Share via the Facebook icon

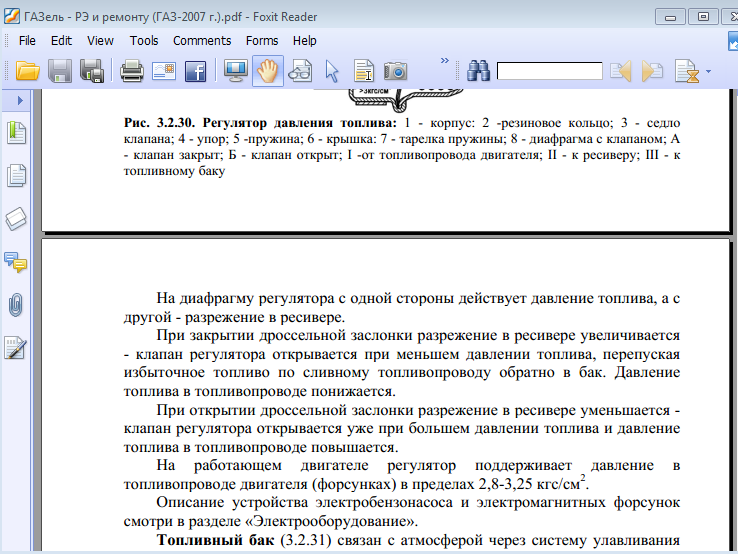coord(195,71)
